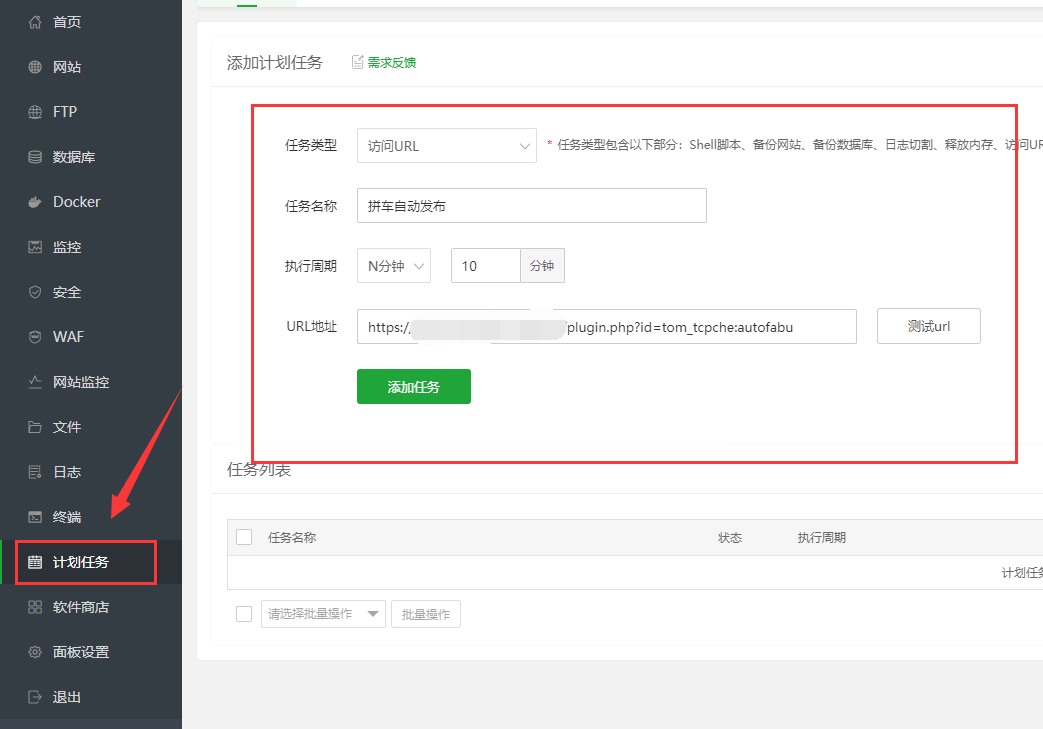Click the minutes field showing 10
The image size is (1043, 729).
click(x=486, y=265)
